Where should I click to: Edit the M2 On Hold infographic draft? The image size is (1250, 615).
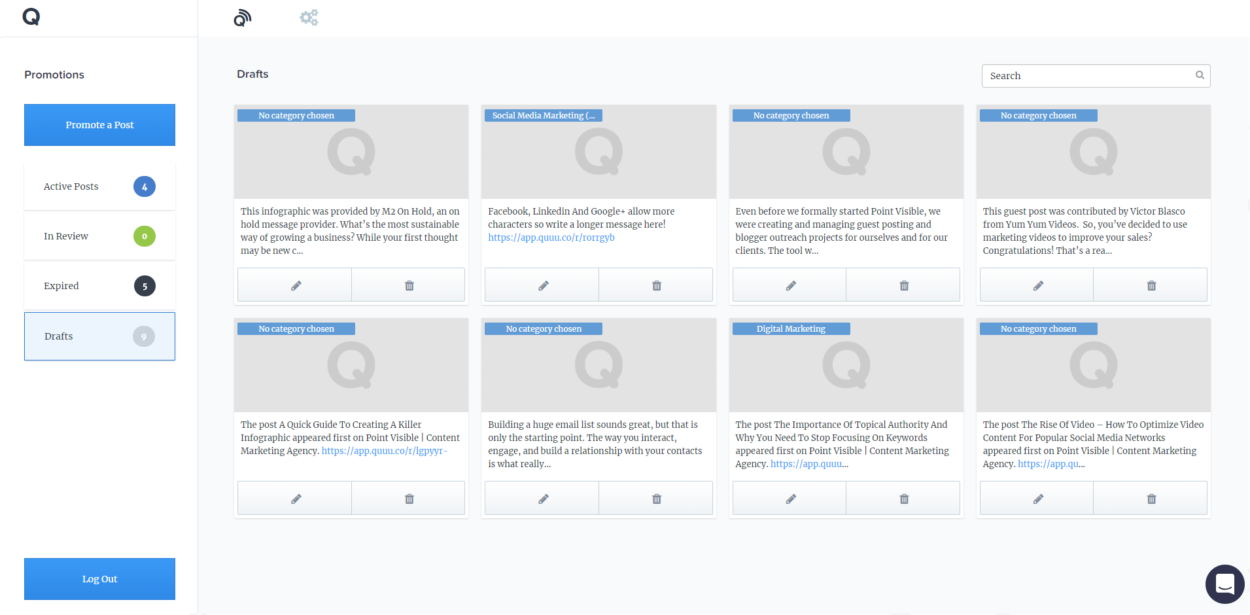(x=295, y=285)
